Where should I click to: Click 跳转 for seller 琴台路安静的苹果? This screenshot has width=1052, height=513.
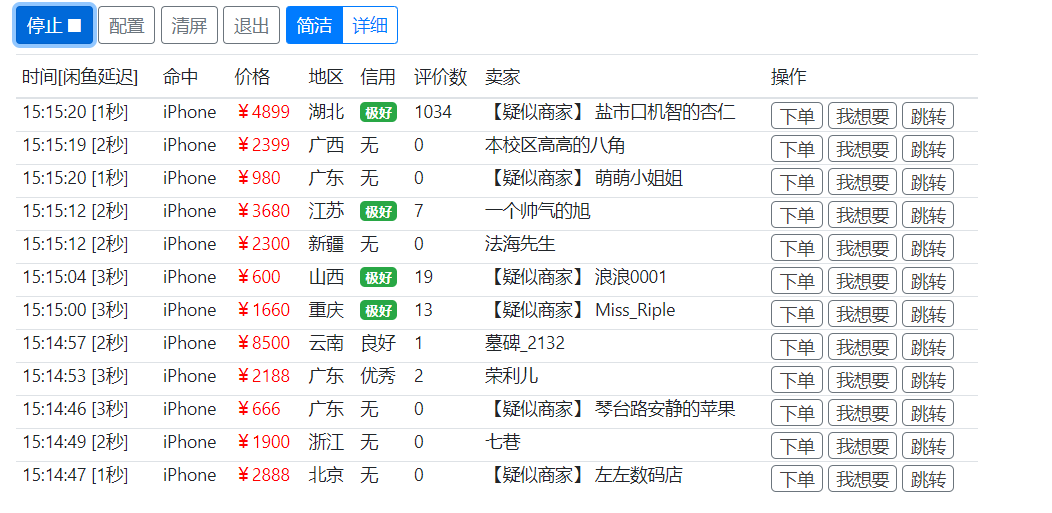927,412
